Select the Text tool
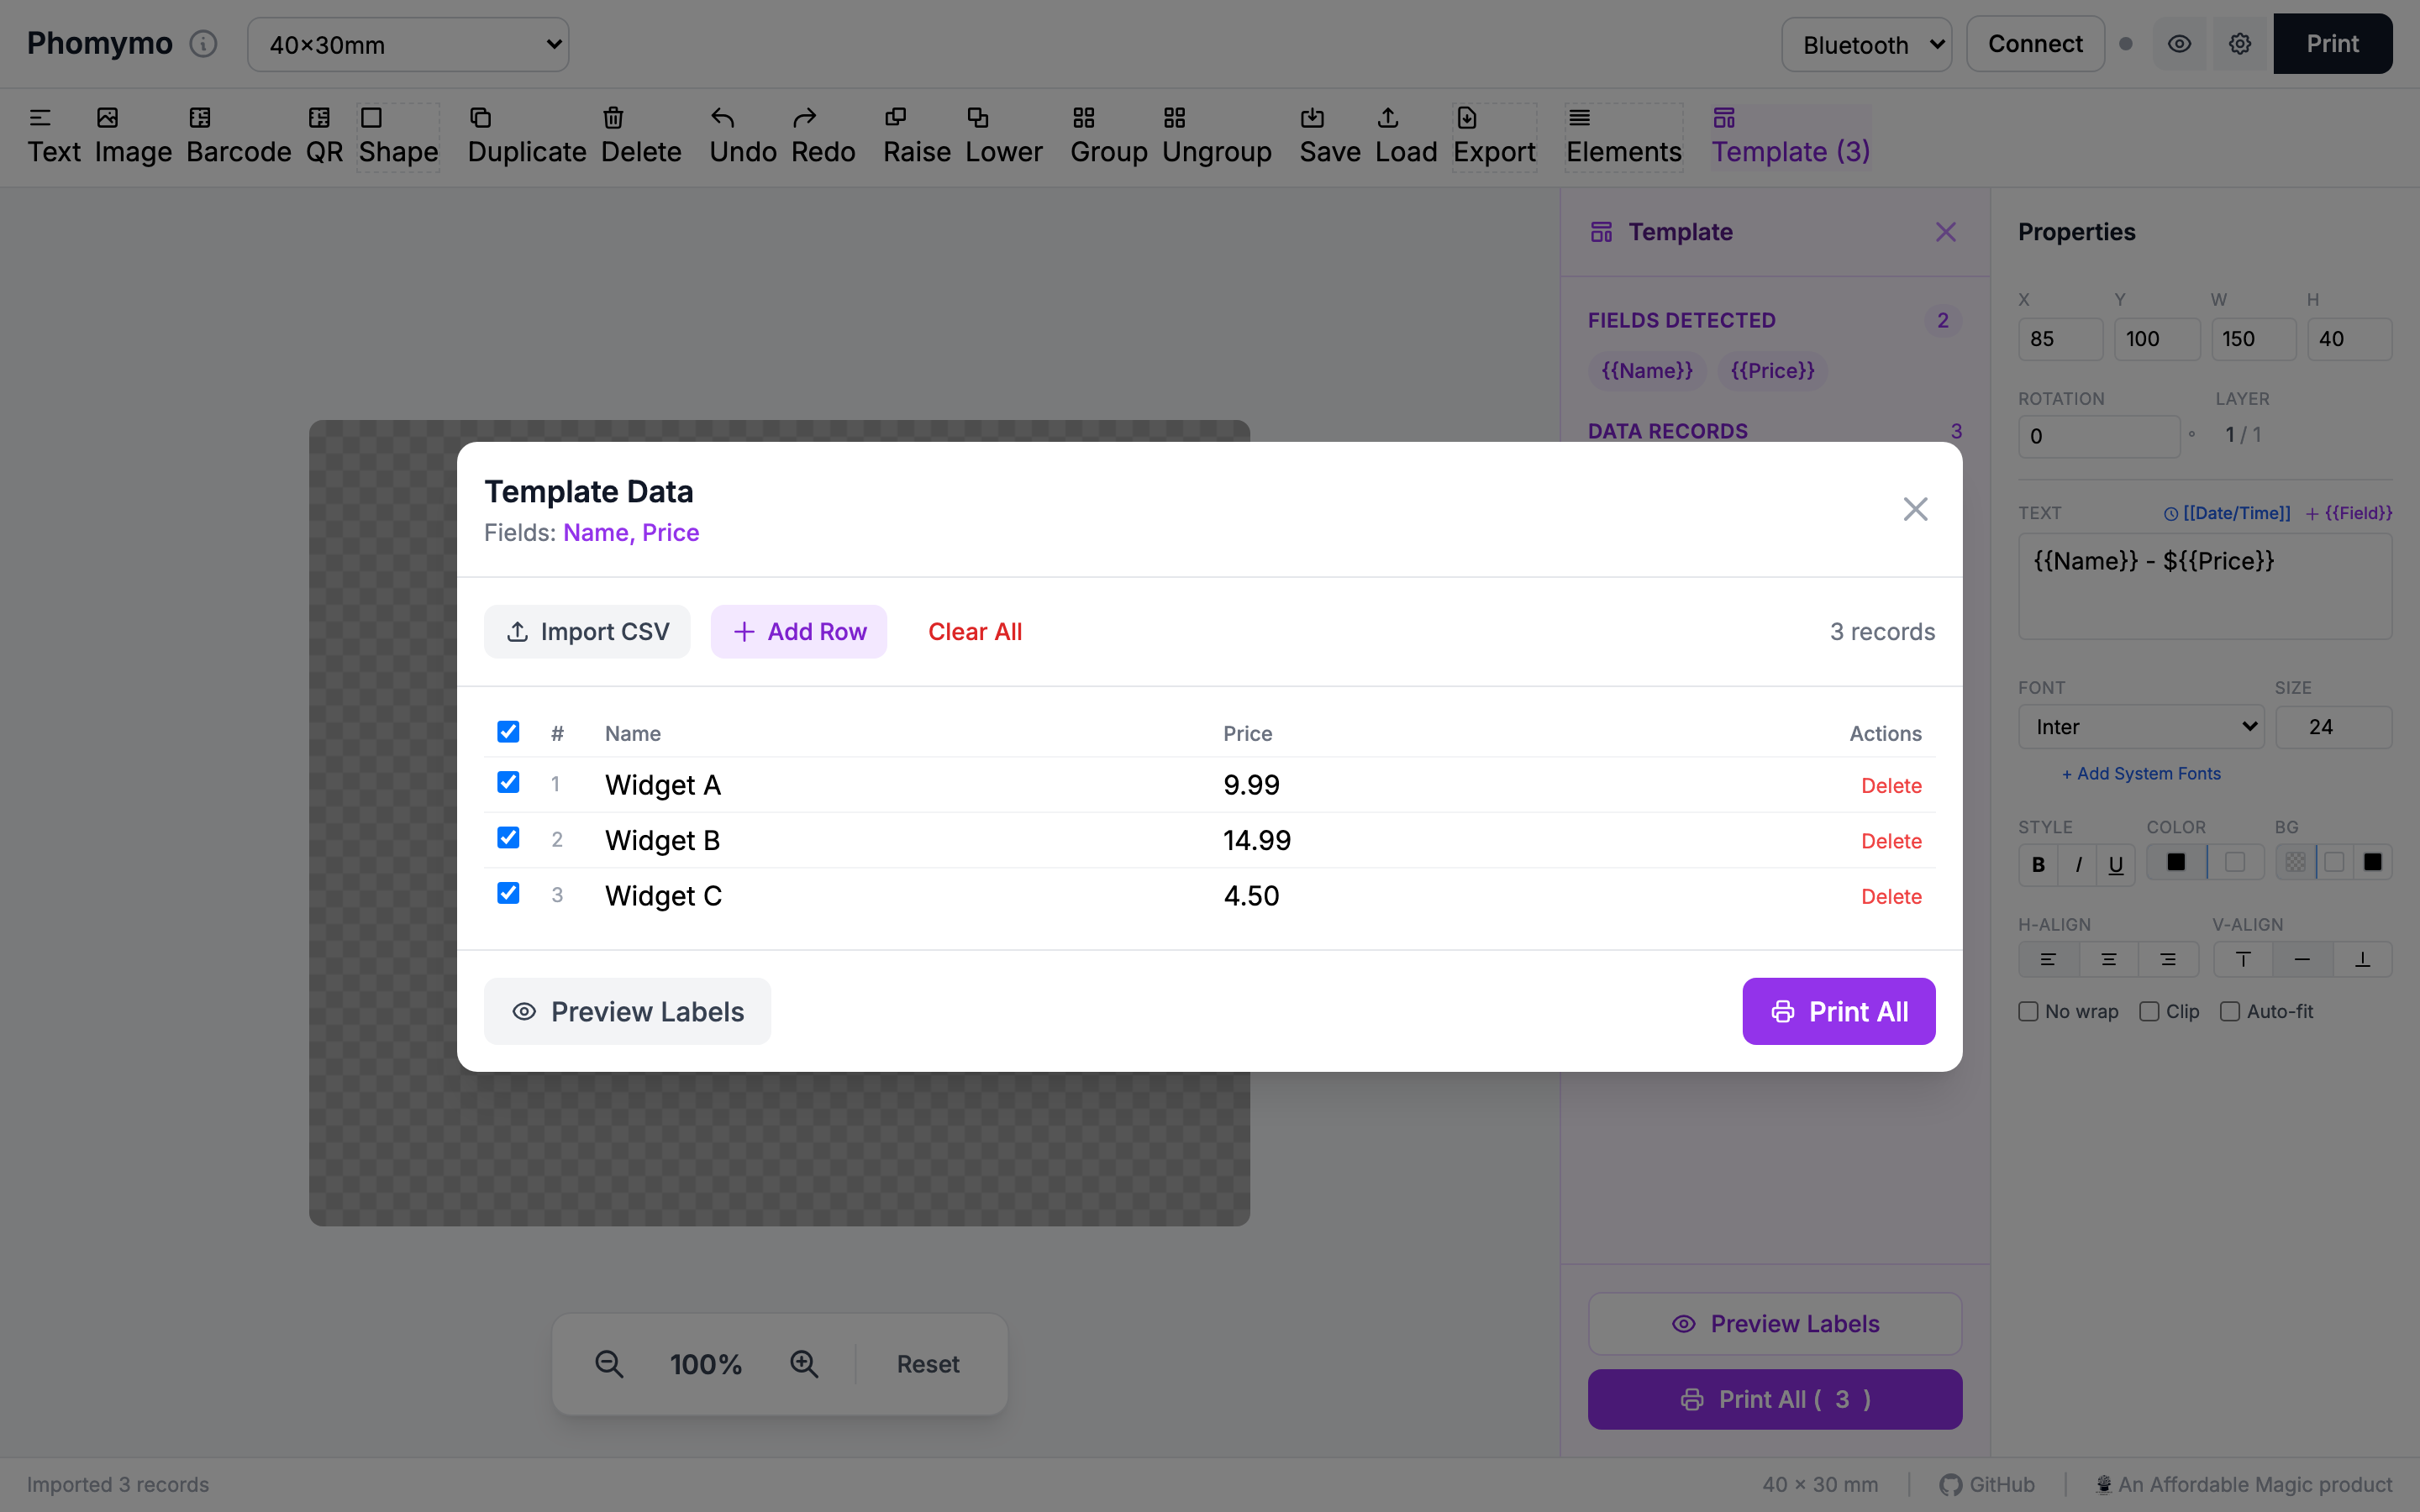 54,135
